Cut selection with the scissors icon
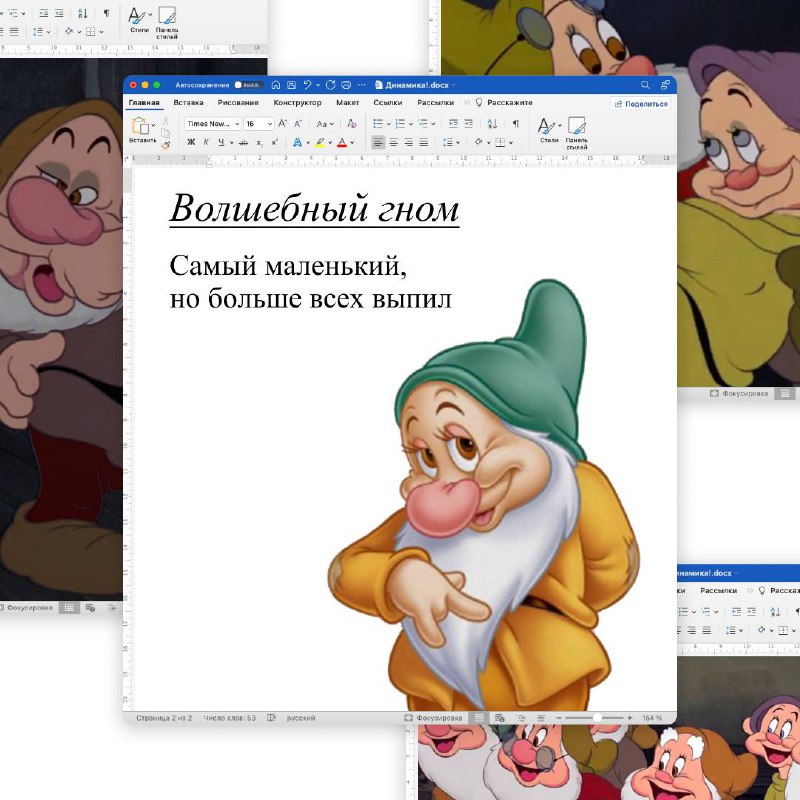Image resolution: width=800 pixels, height=800 pixels. click(165, 121)
